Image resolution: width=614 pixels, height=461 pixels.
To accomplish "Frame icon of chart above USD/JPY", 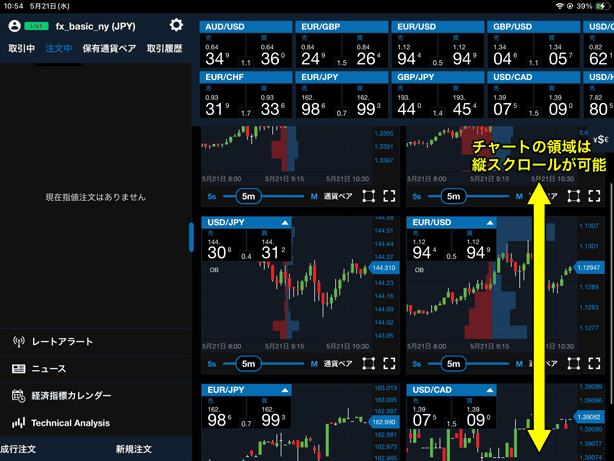I will coord(368,196).
